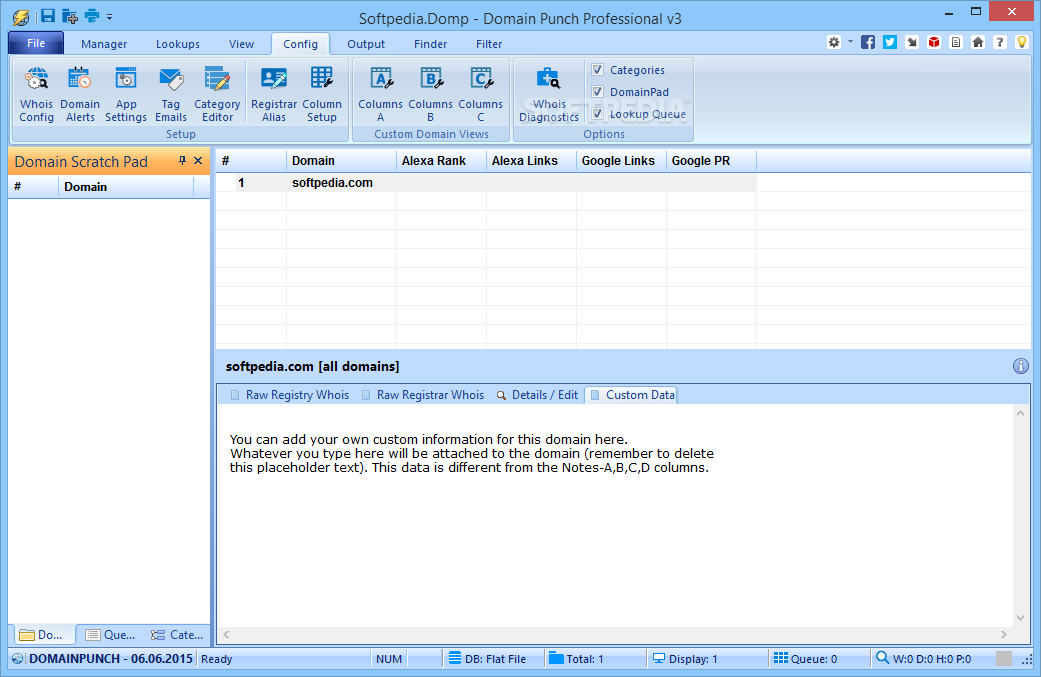Viewport: 1041px width, 677px height.
Task: Open the Twitter icon
Action: point(890,42)
